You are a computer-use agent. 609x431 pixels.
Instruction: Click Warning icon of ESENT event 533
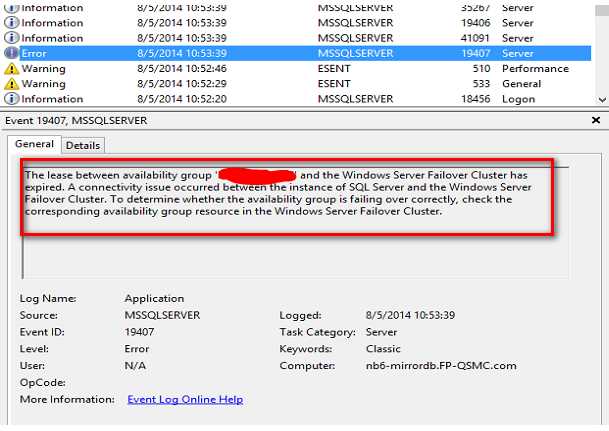pos(11,84)
